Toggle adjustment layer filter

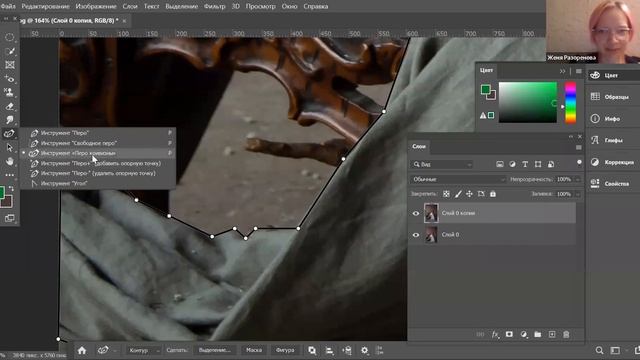(512, 164)
